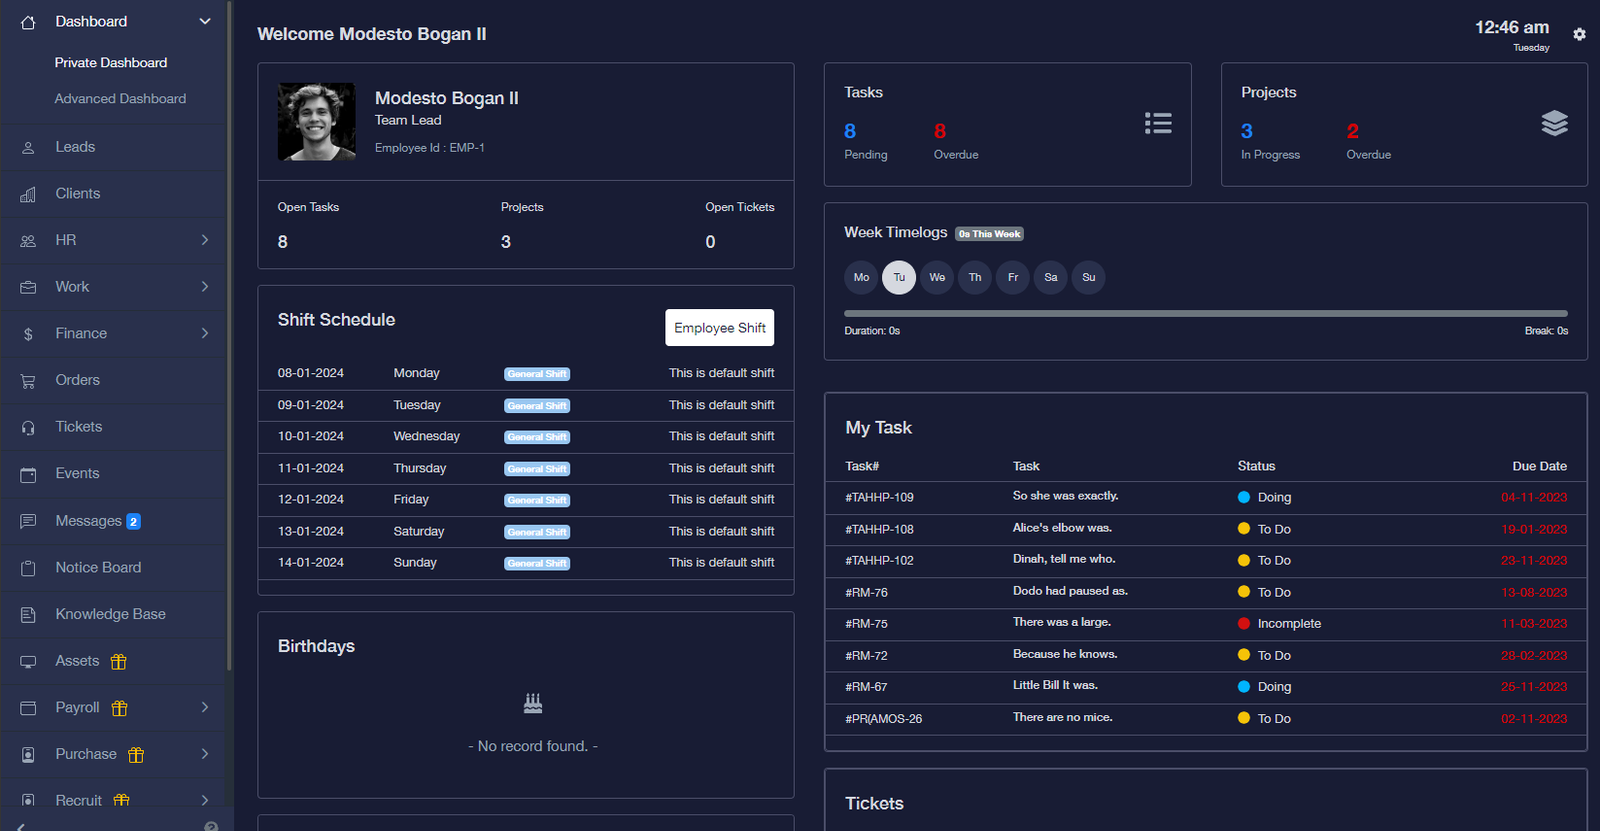Expand the Recruit menu chevron
The height and width of the screenshot is (831, 1600).
point(205,800)
